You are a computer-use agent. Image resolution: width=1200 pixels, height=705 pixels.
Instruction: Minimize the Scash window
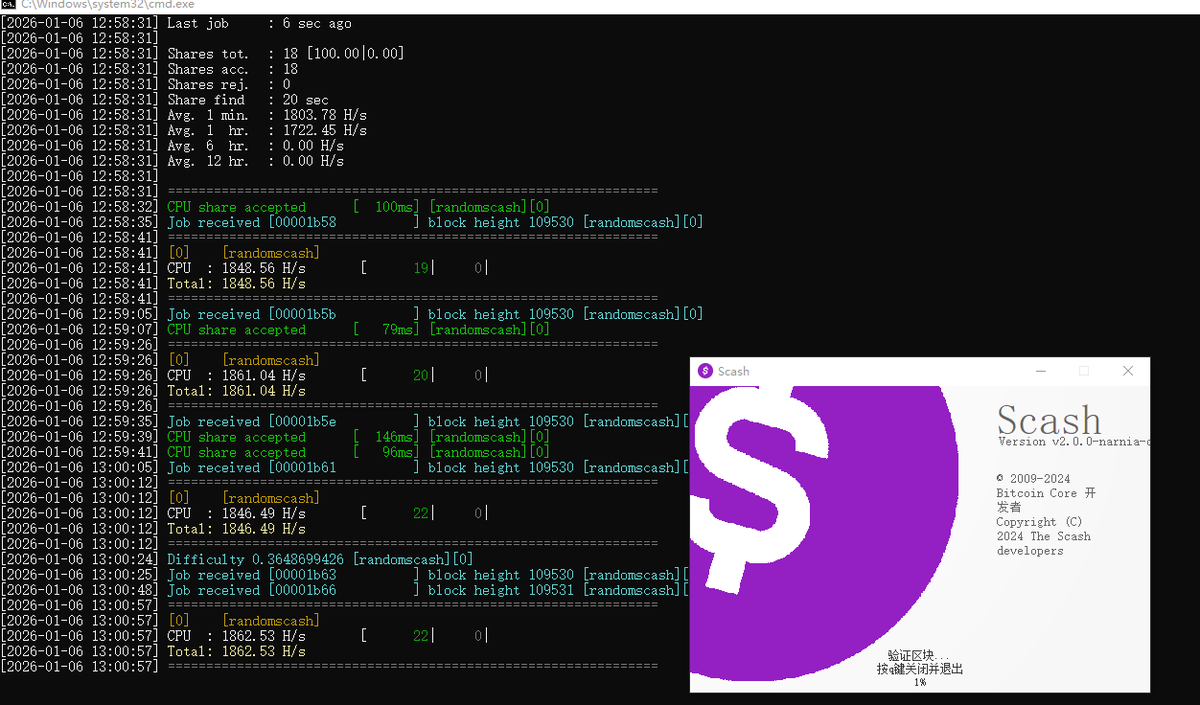pos(1040,371)
